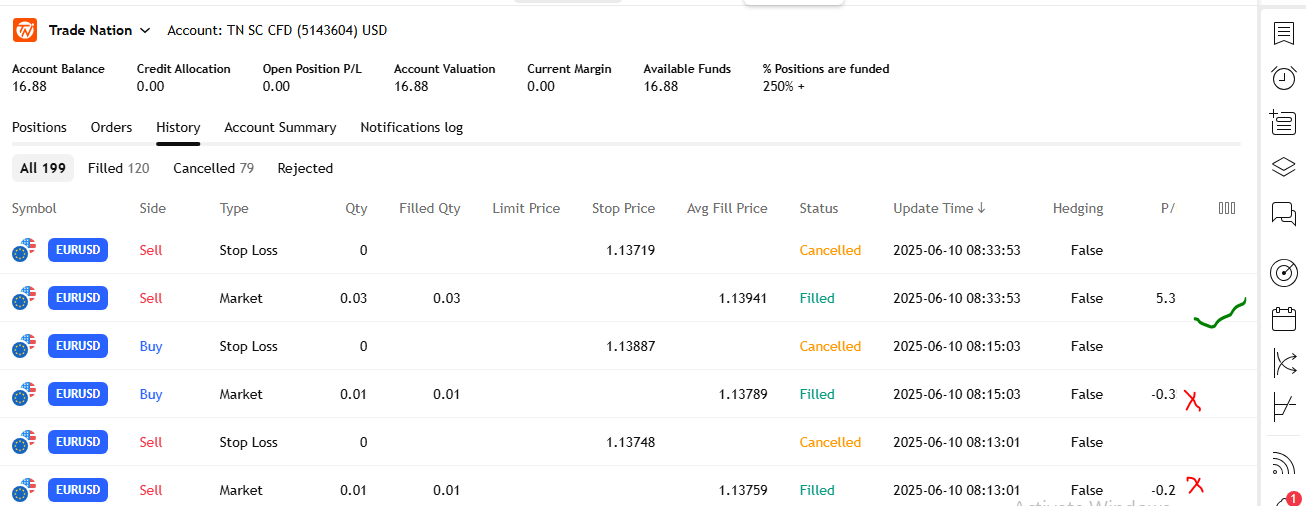Open the Watchlist panel icon
The height and width of the screenshot is (506, 1306).
click(1283, 33)
